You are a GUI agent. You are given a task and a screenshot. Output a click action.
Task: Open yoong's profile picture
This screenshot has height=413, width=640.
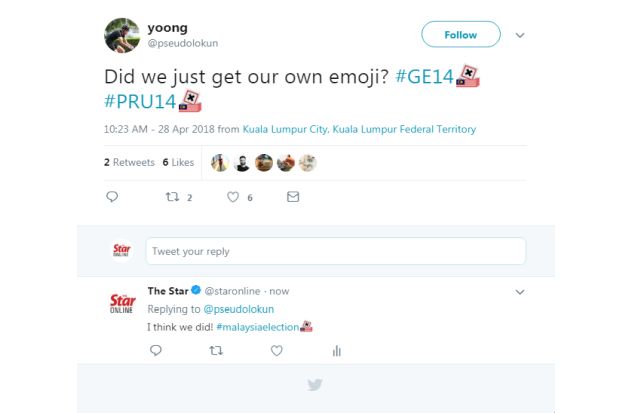coord(121,35)
